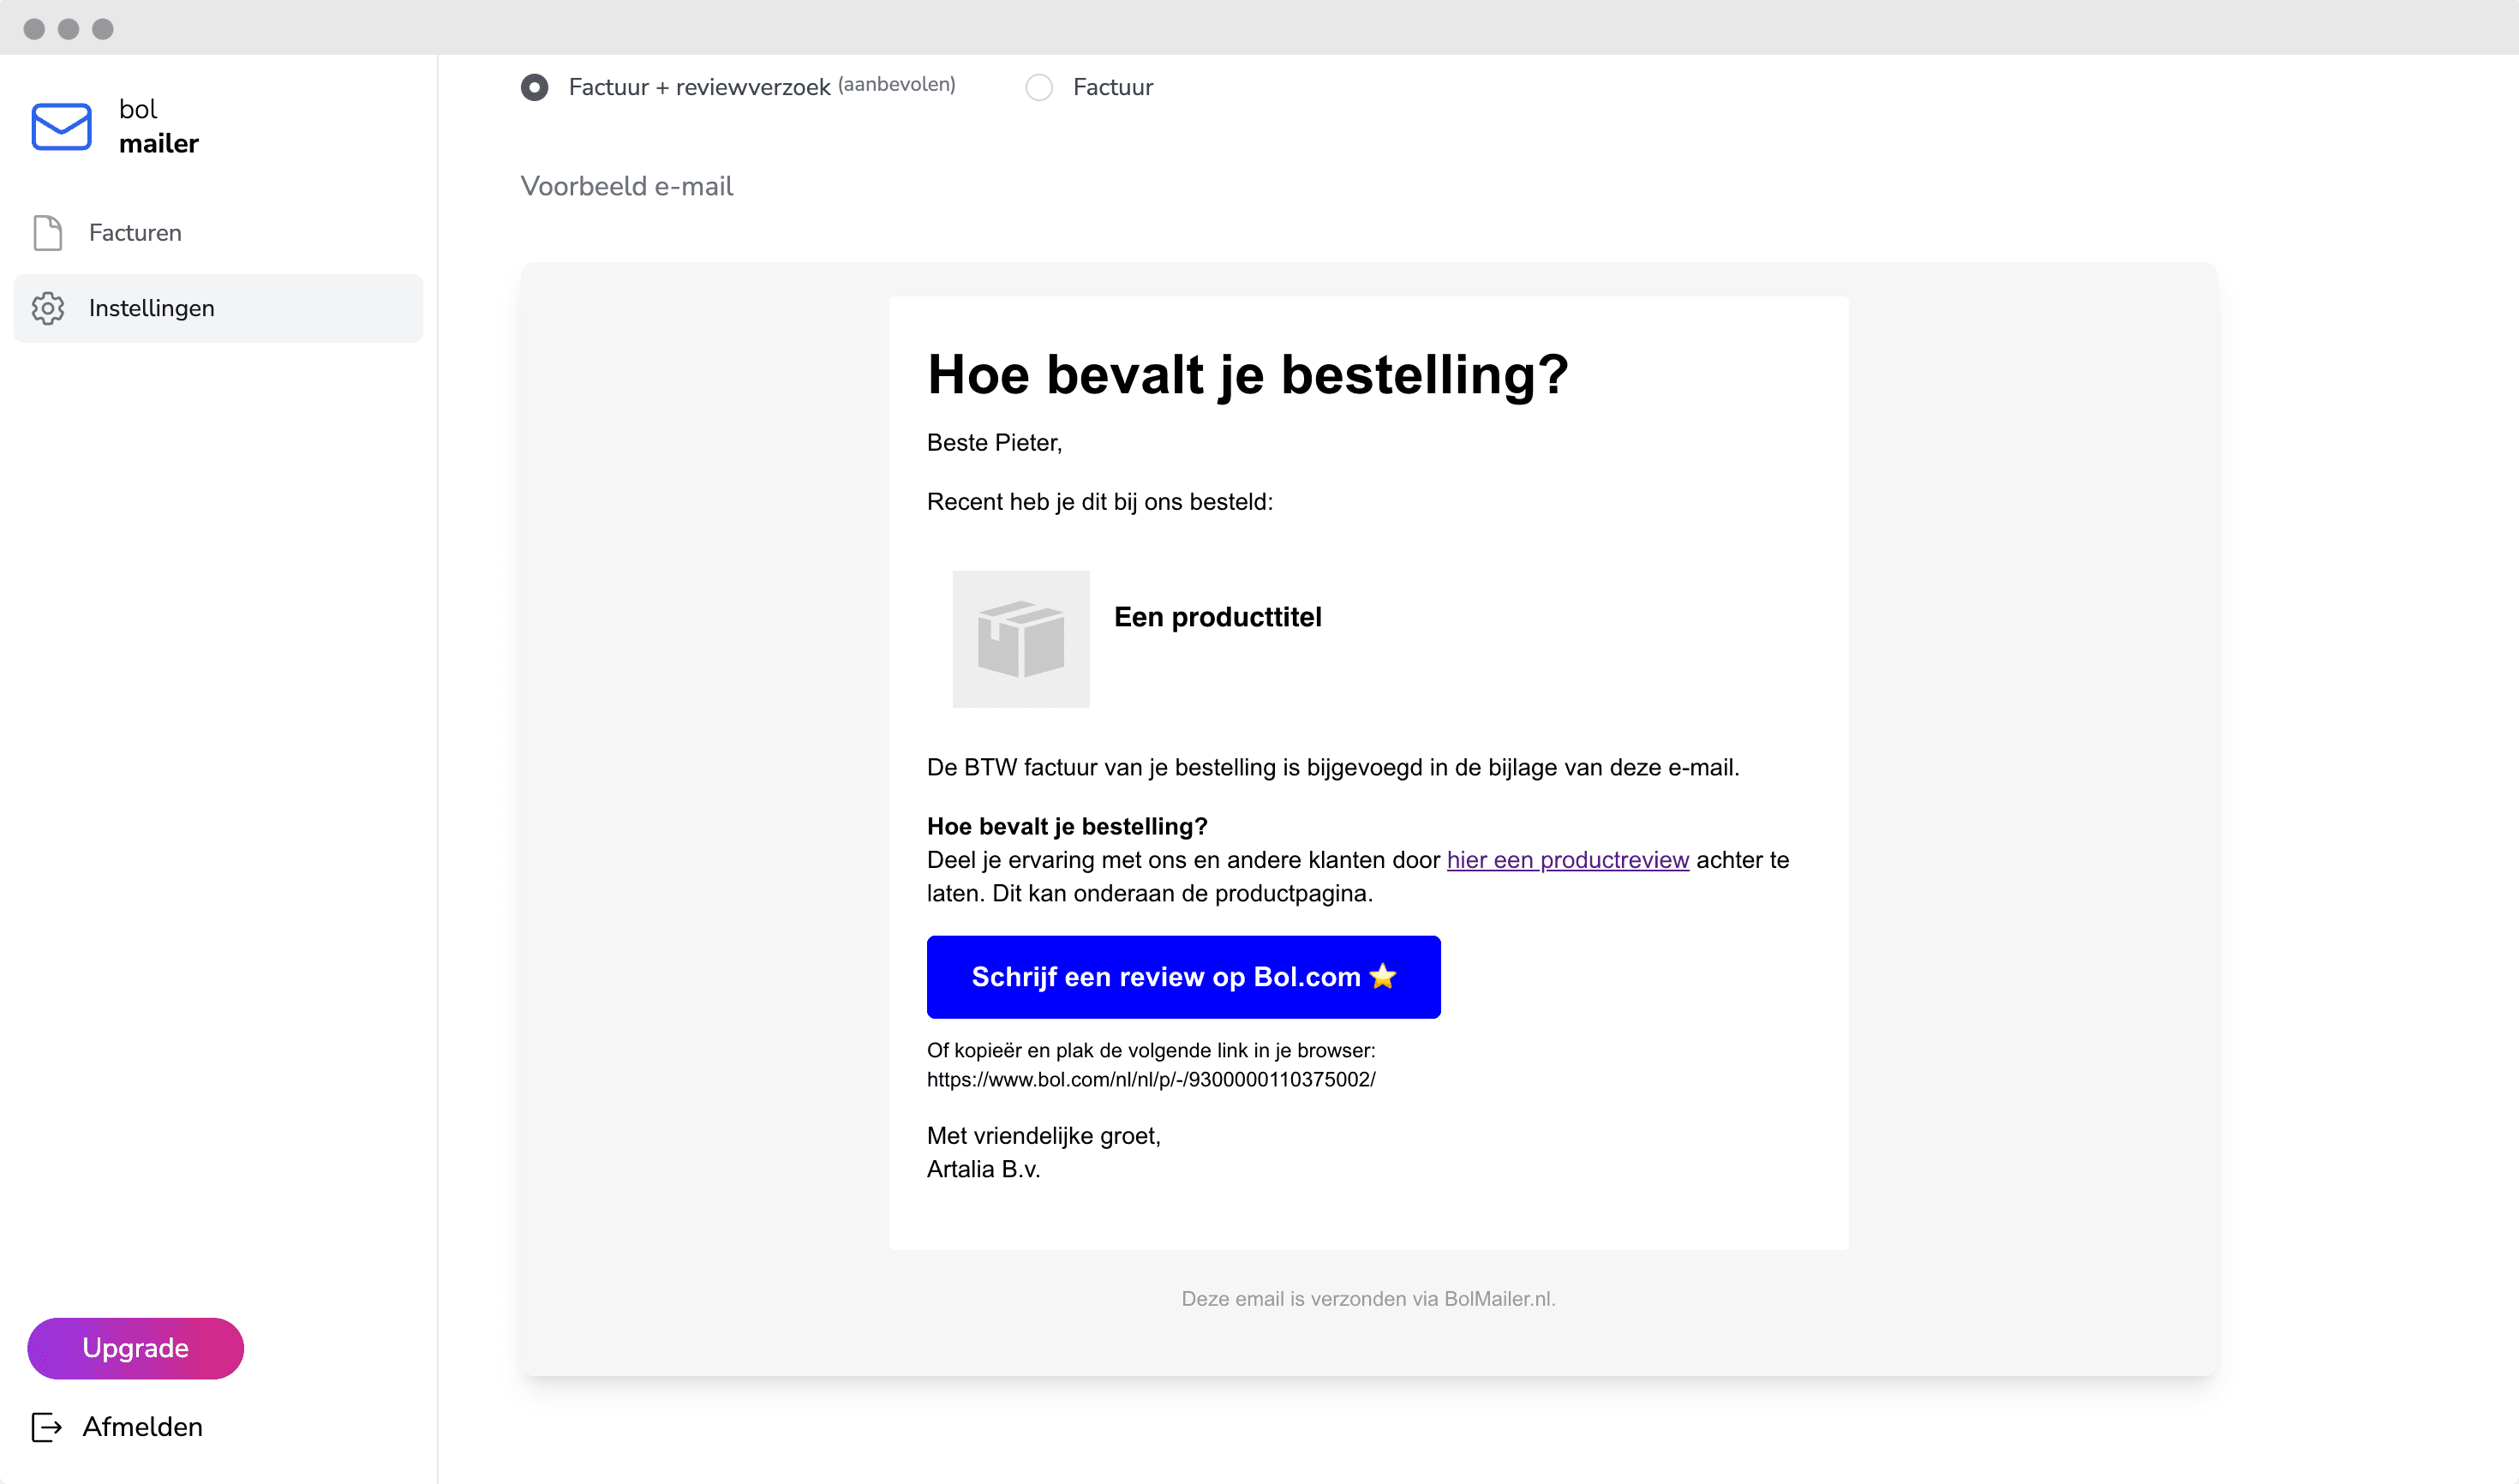Select the 'Factuur + reviewverzoek' radio option
The height and width of the screenshot is (1484, 2519).
click(x=535, y=88)
